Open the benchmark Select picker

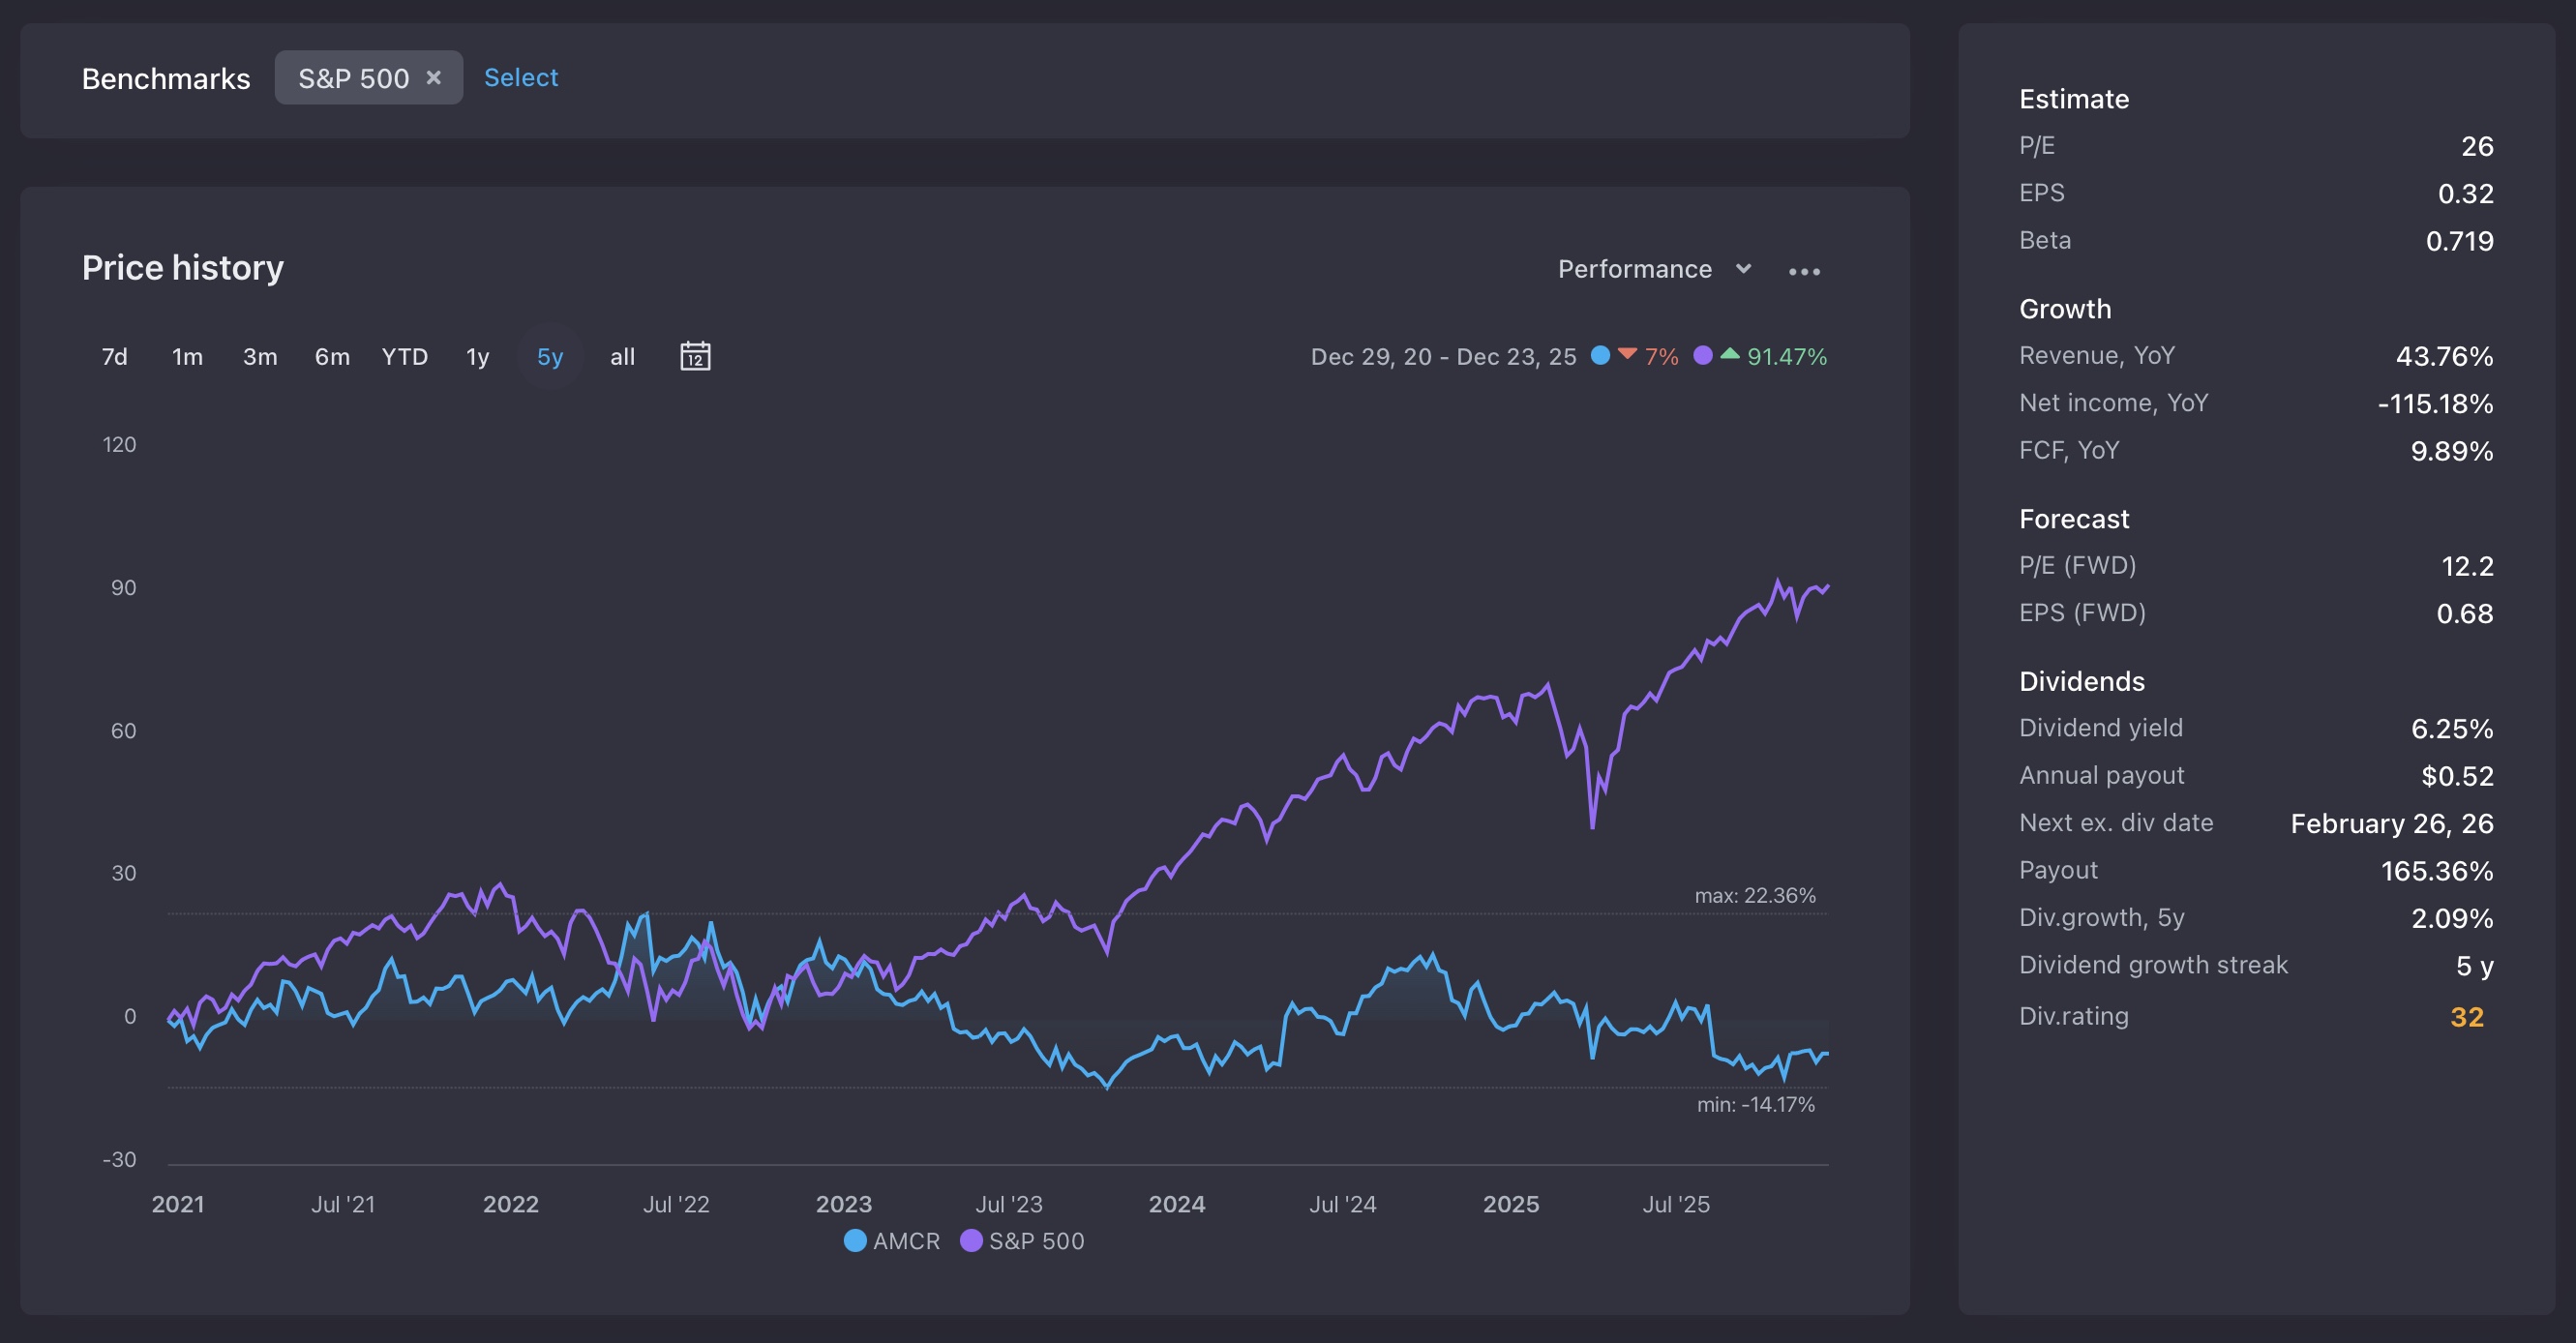click(520, 77)
